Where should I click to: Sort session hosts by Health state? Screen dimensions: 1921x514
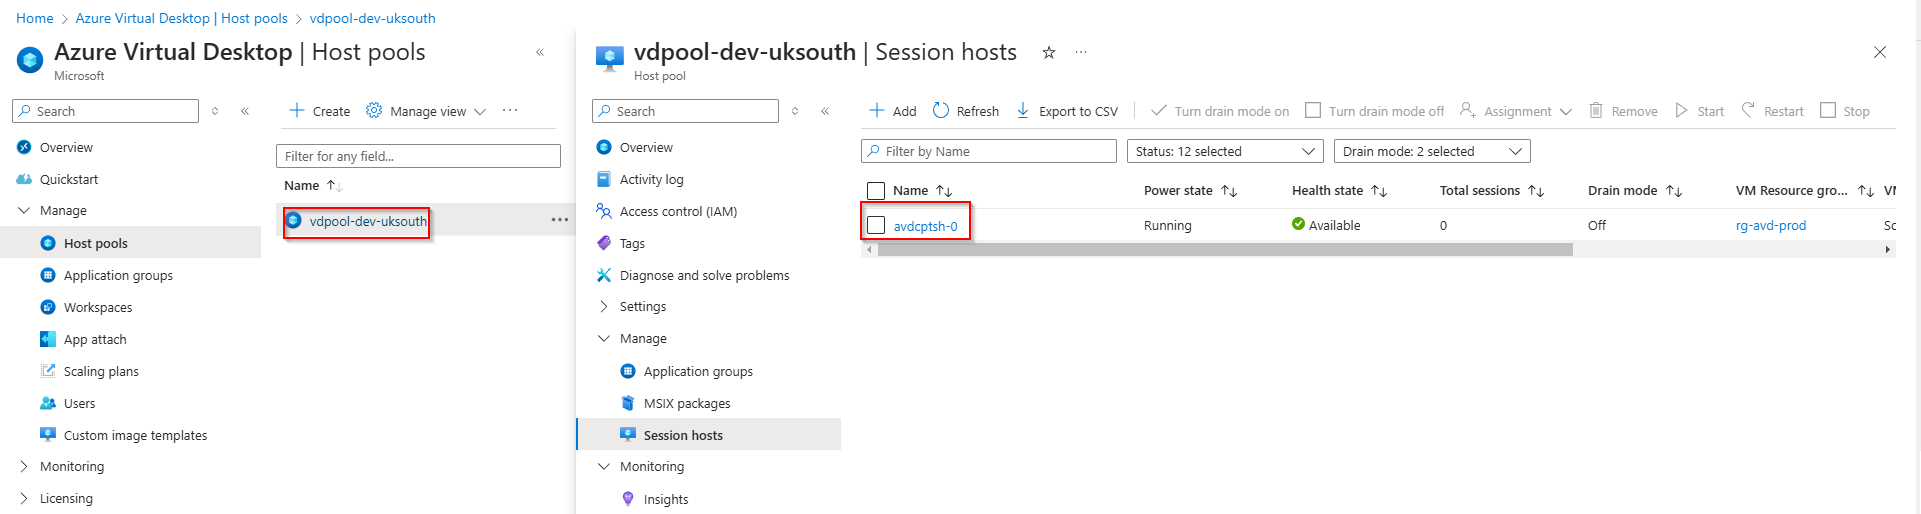(1379, 191)
